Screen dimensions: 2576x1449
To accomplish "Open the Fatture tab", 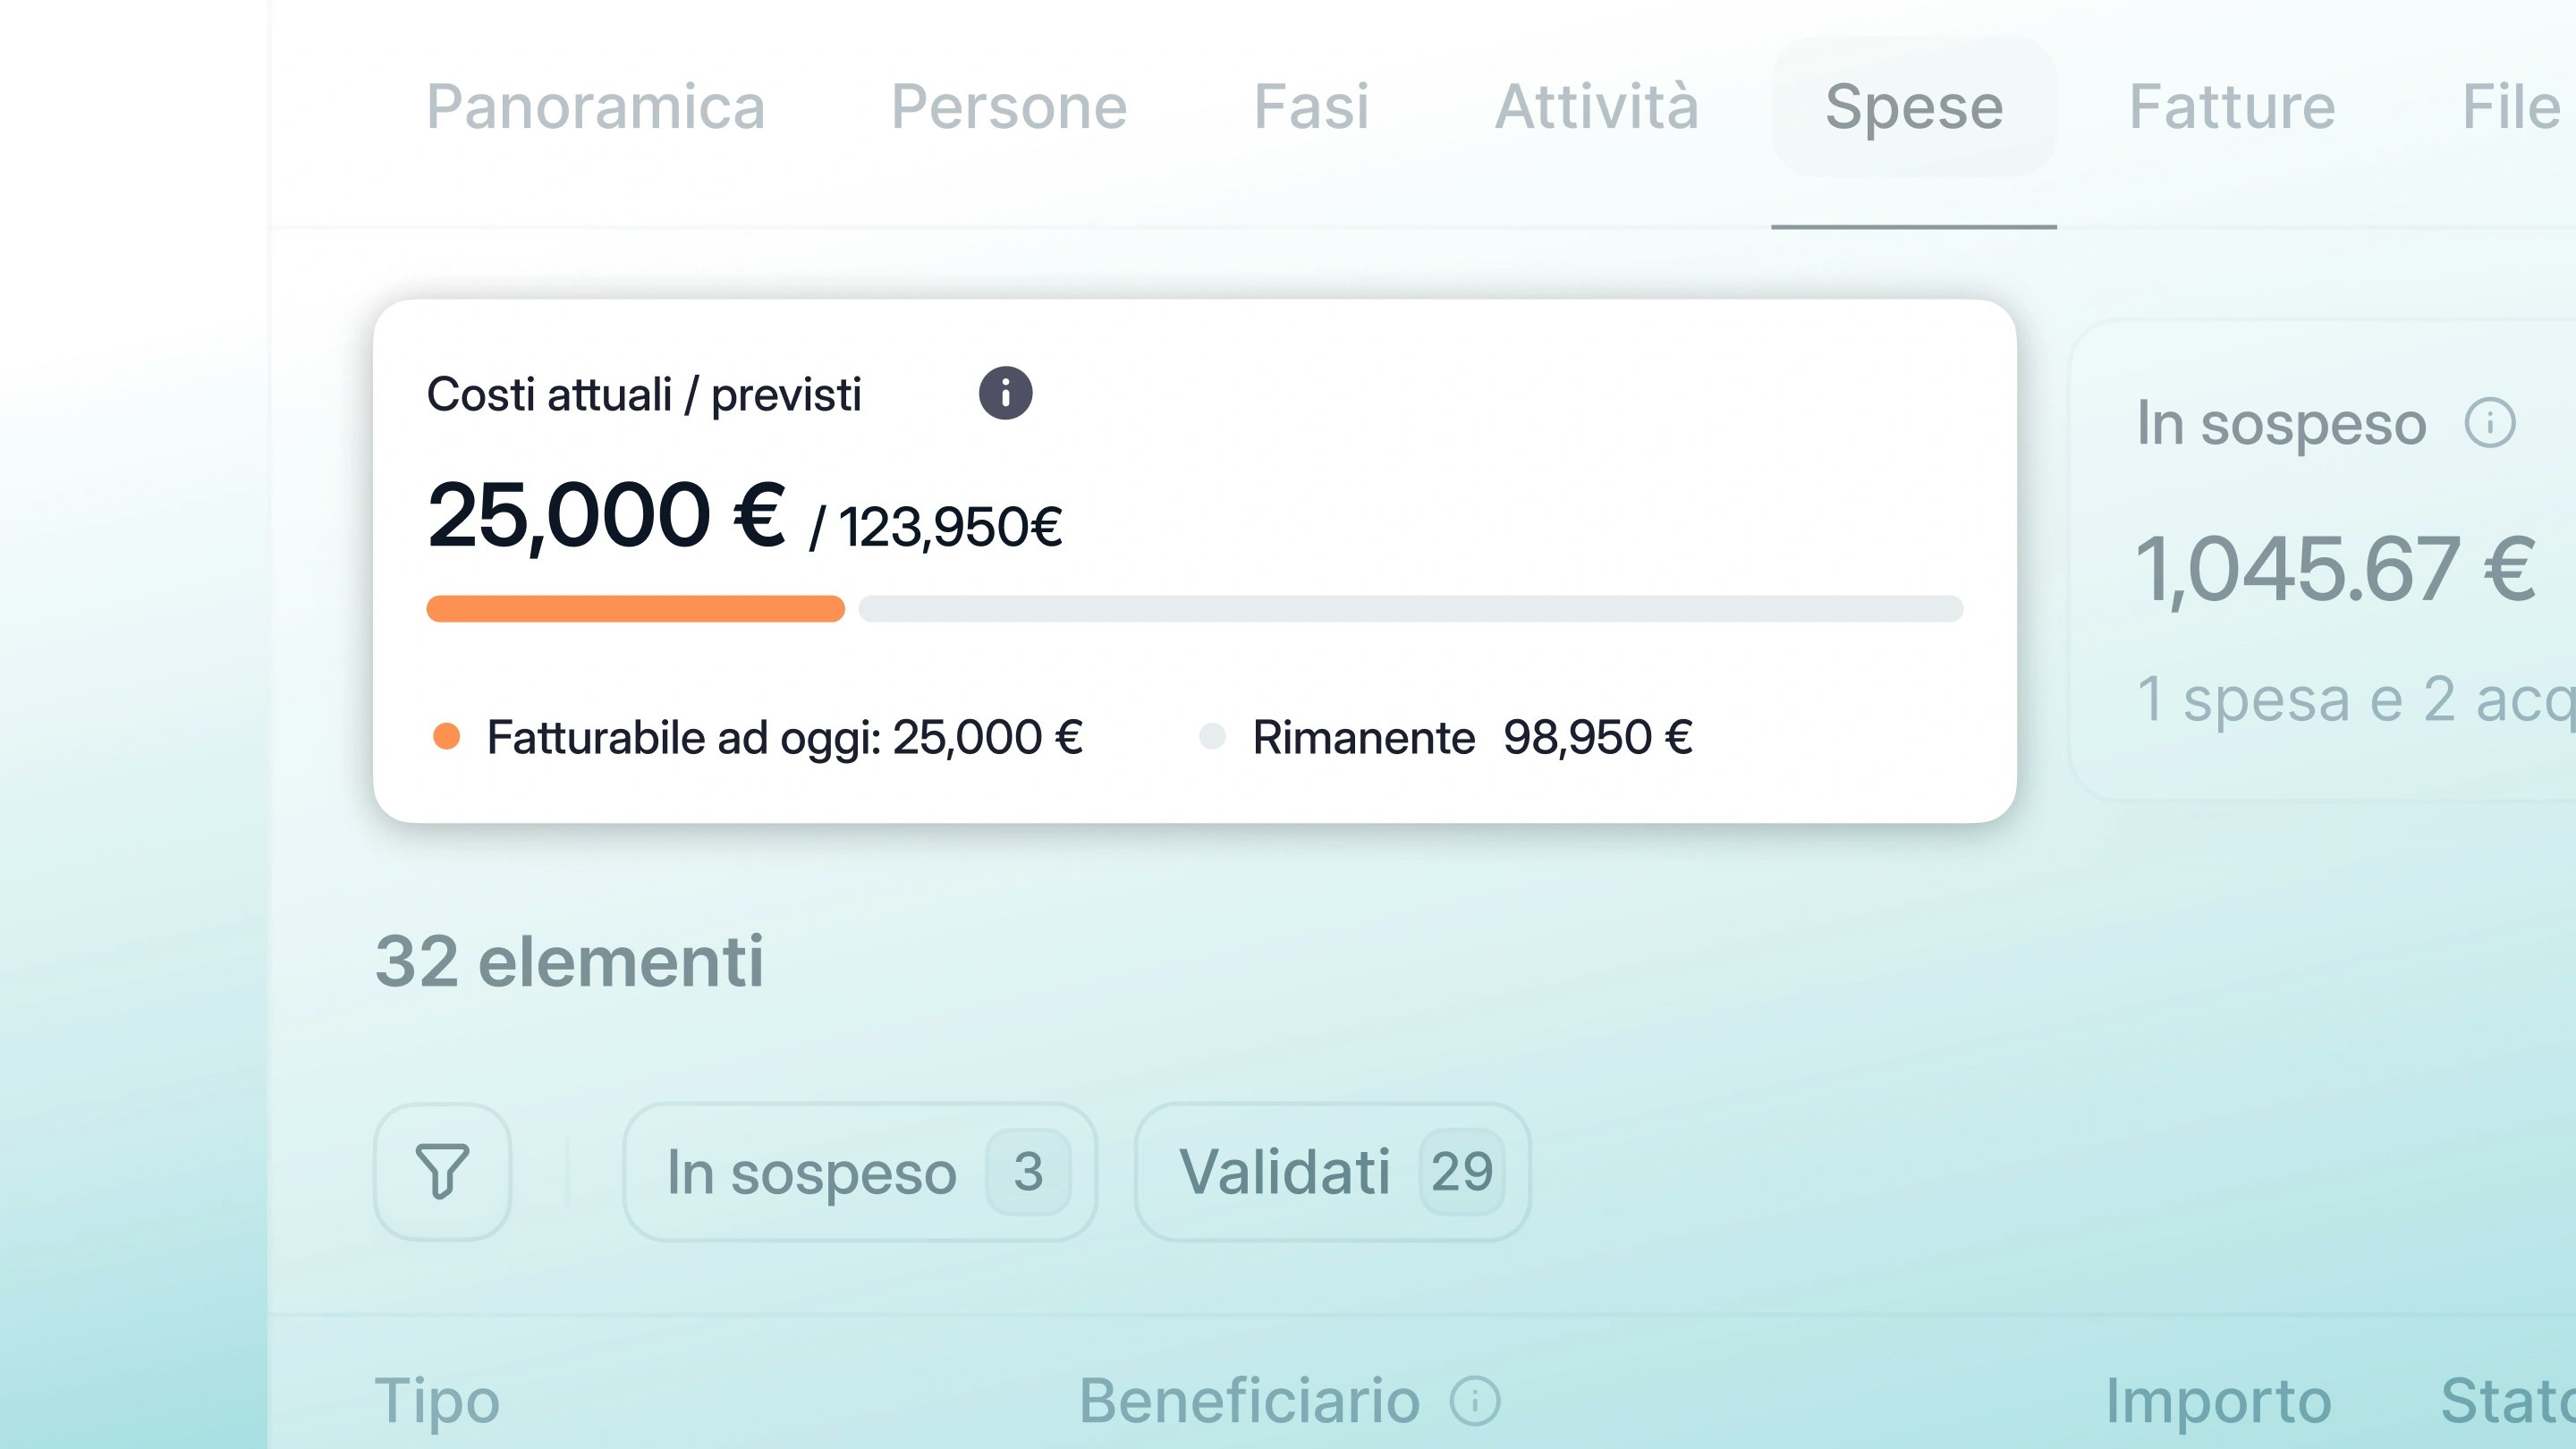I will (2231, 107).
